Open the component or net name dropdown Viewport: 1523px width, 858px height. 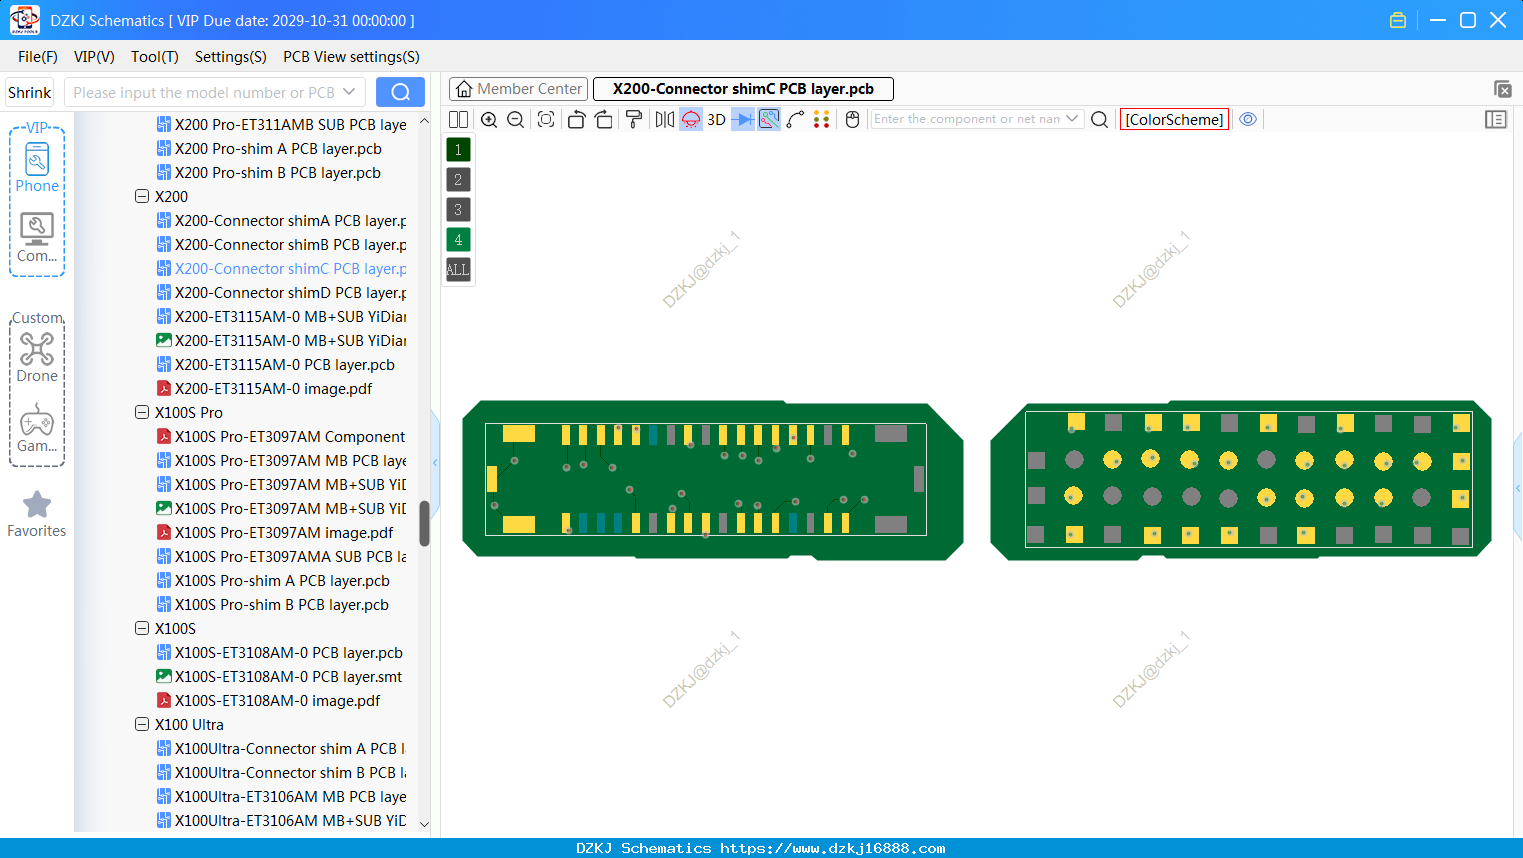click(1072, 119)
